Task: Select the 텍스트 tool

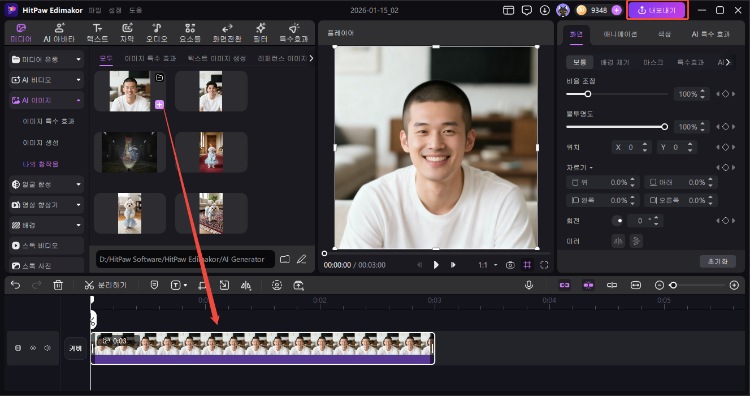Action: (x=97, y=33)
